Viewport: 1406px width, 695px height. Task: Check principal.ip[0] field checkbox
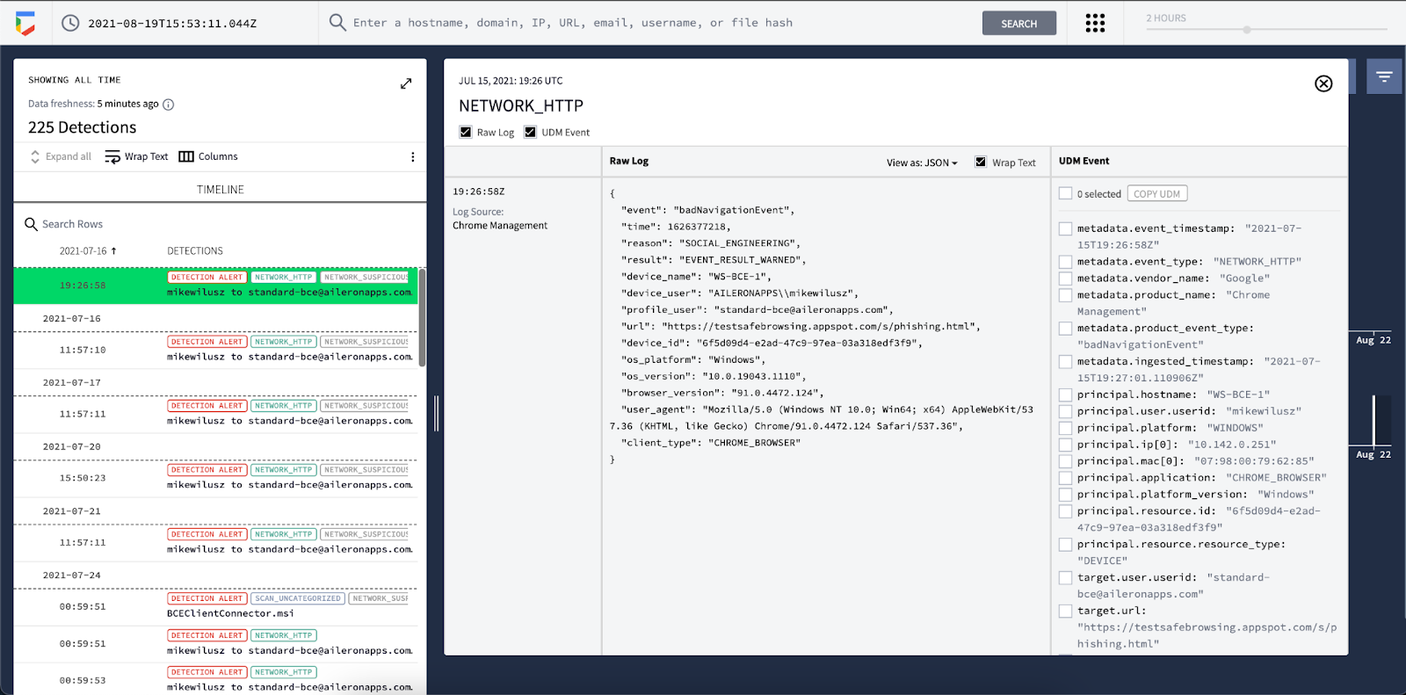[1066, 444]
